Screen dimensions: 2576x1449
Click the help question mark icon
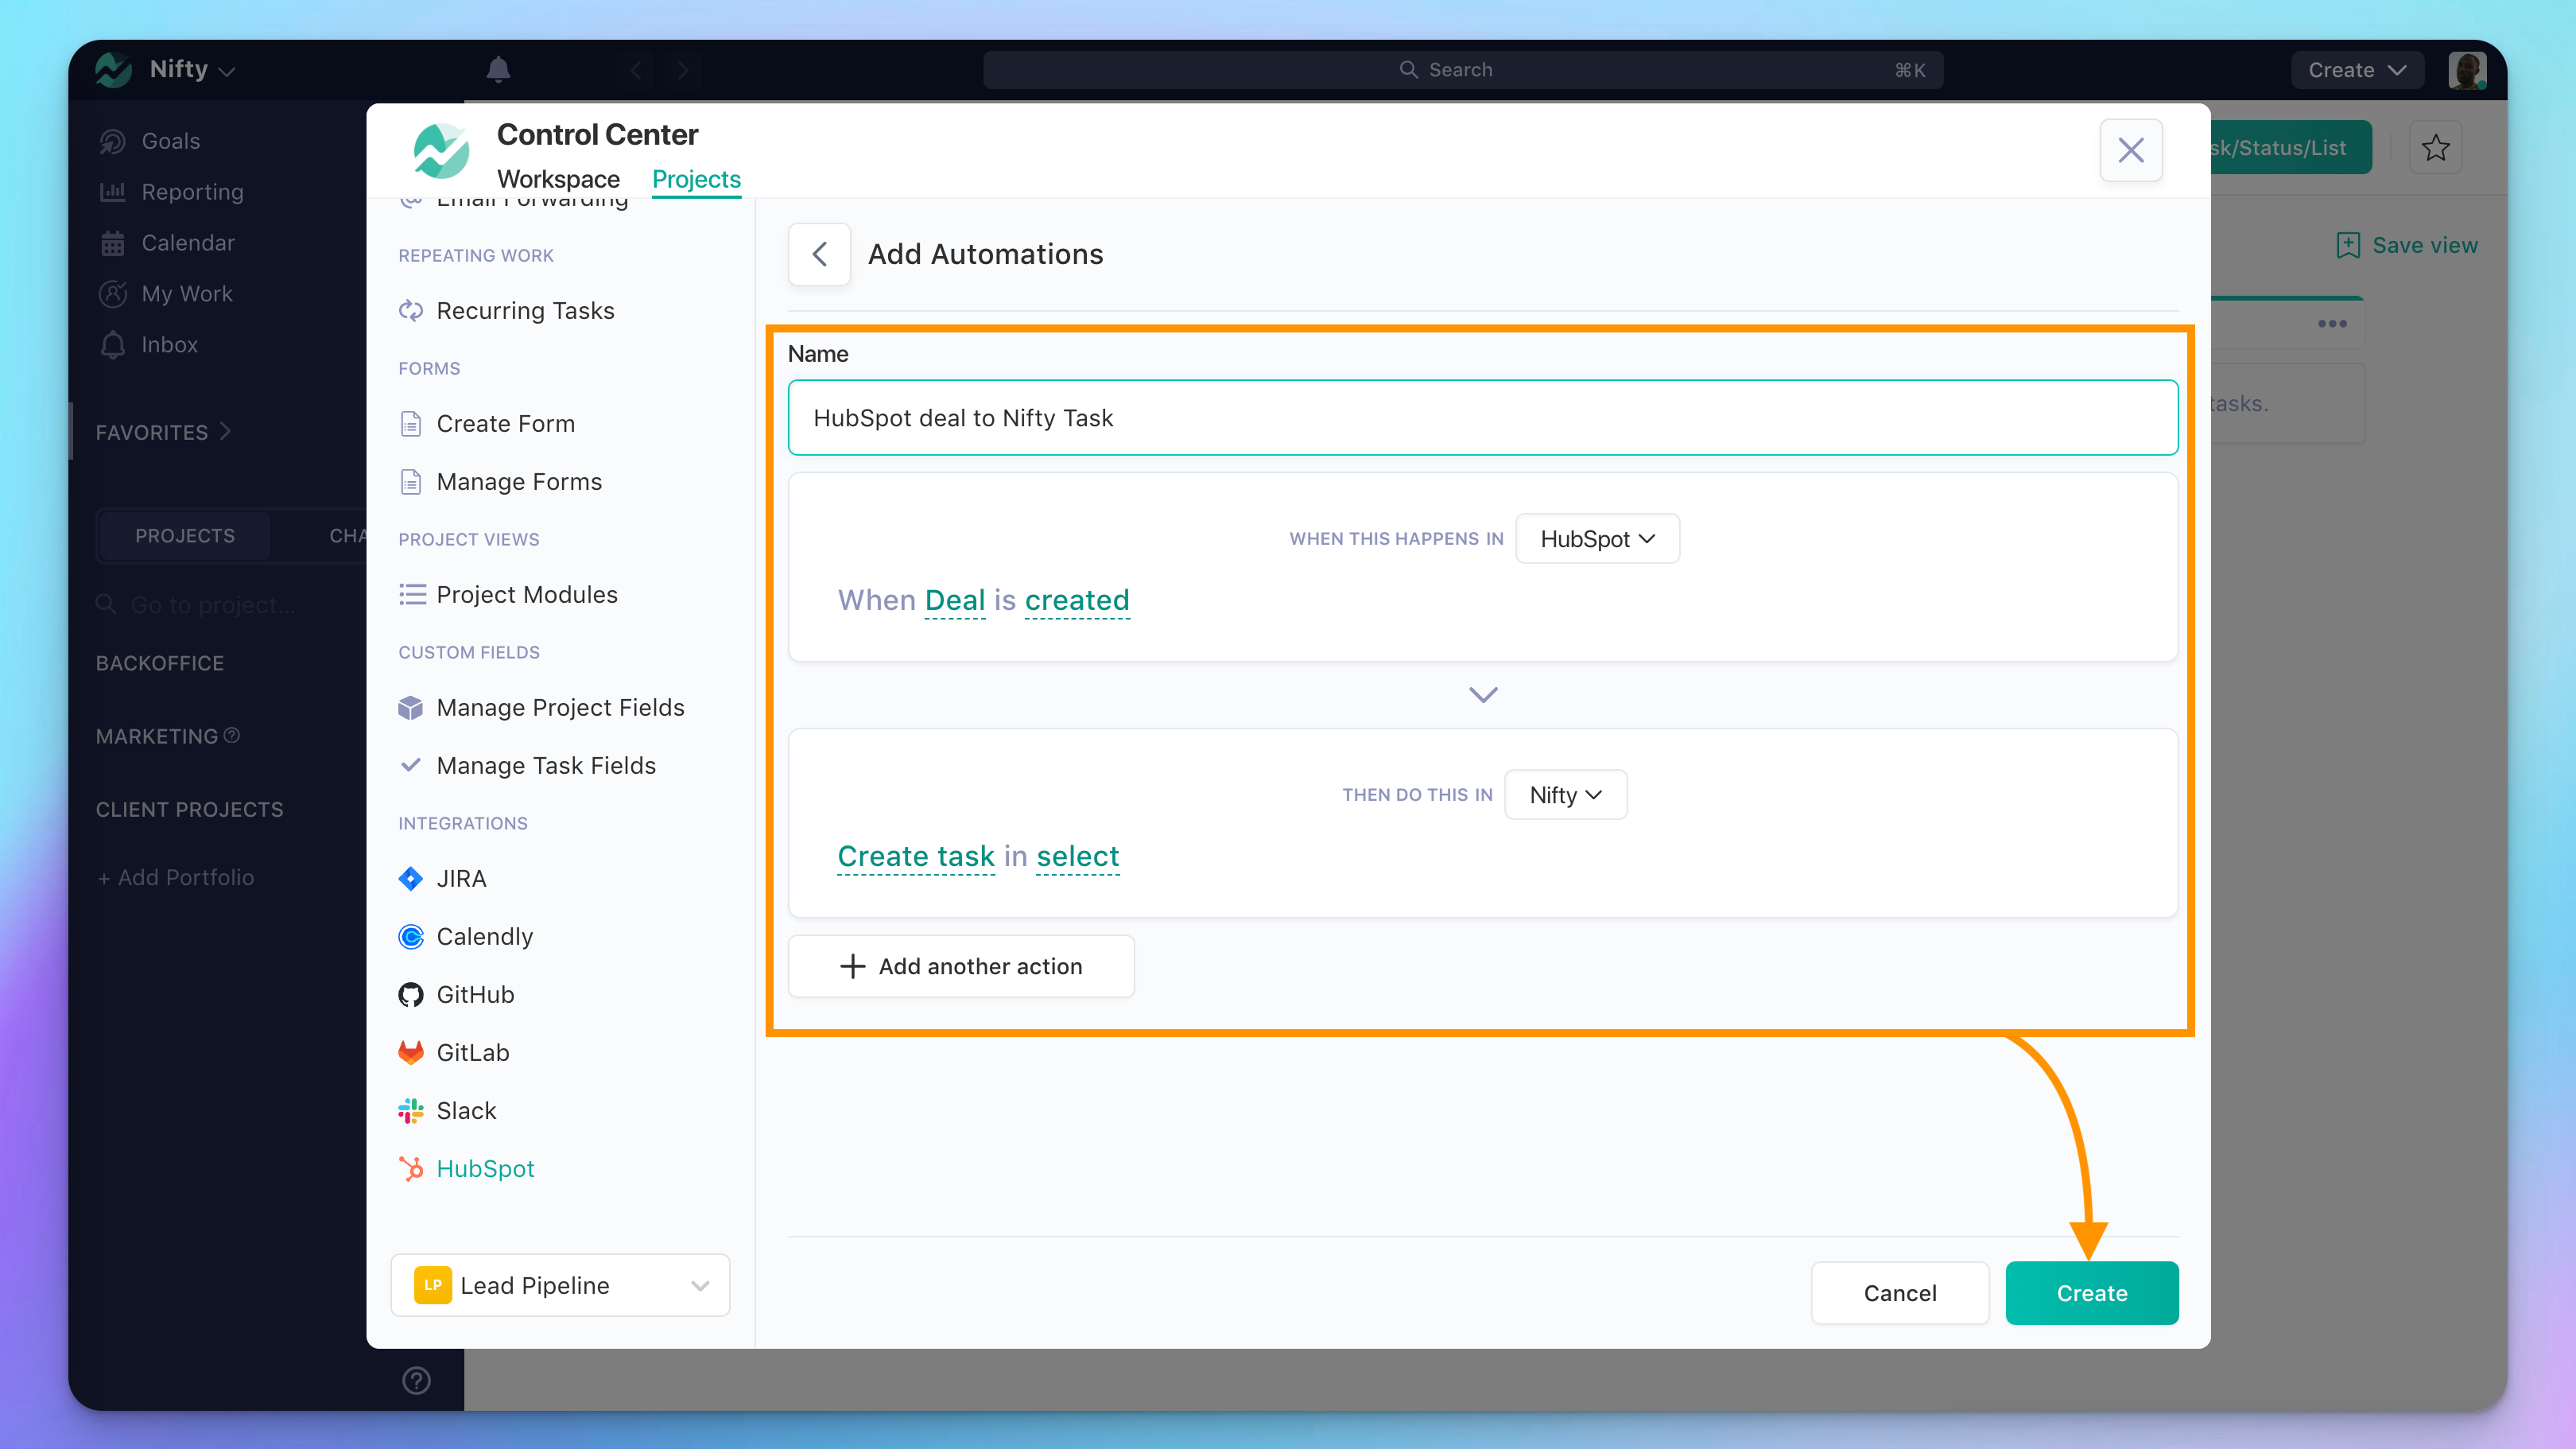tap(416, 1380)
